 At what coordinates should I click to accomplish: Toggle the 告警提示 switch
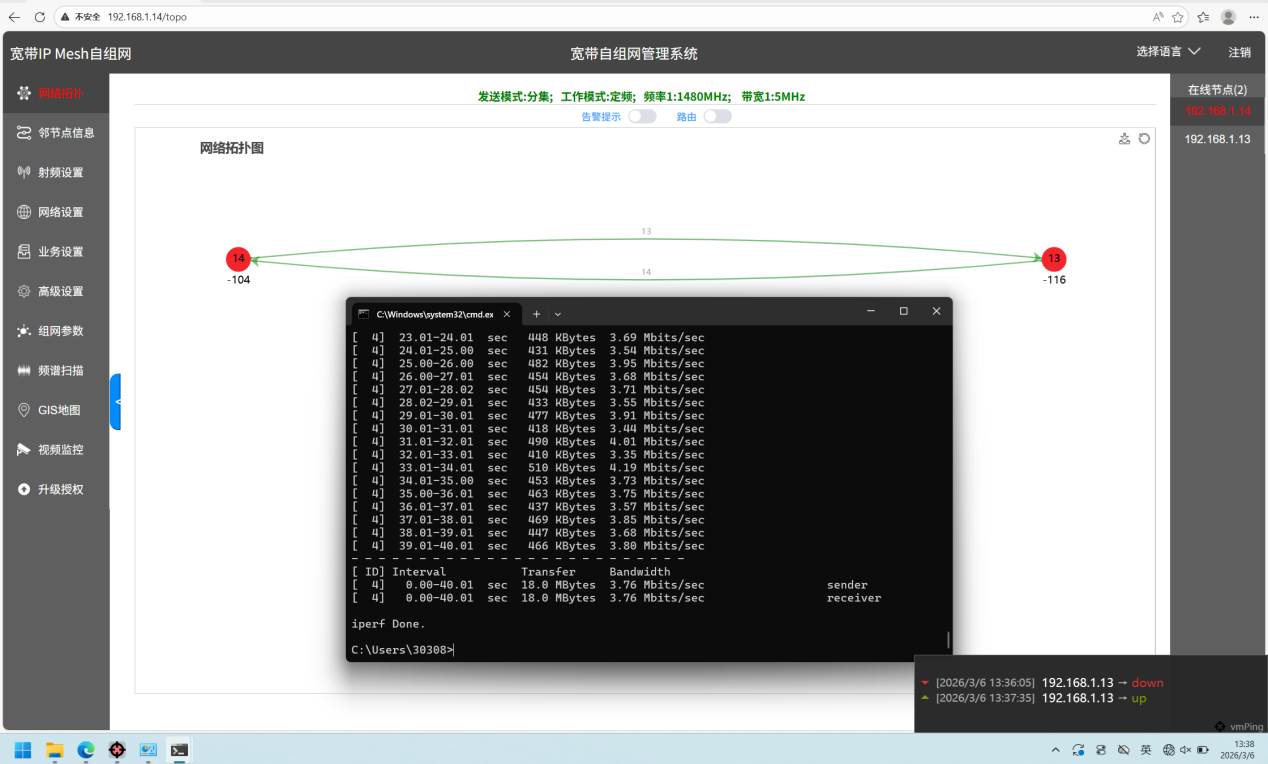(x=642, y=116)
